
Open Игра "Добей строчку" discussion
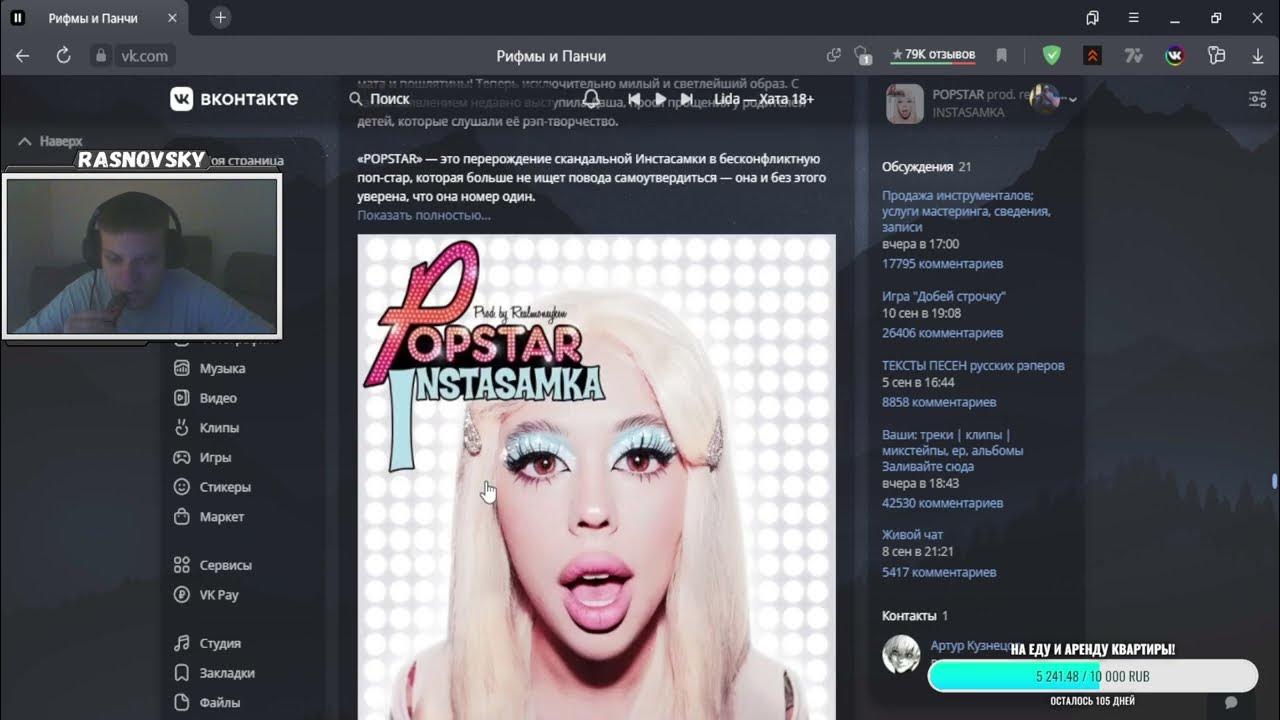[944, 296]
